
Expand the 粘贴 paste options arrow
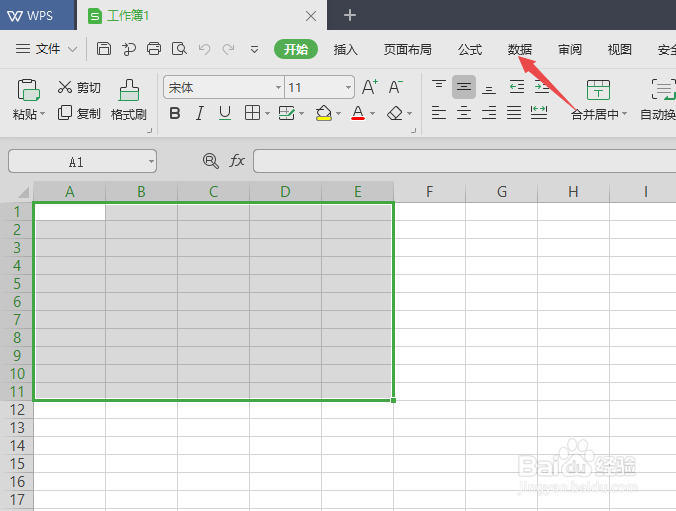(x=43, y=114)
